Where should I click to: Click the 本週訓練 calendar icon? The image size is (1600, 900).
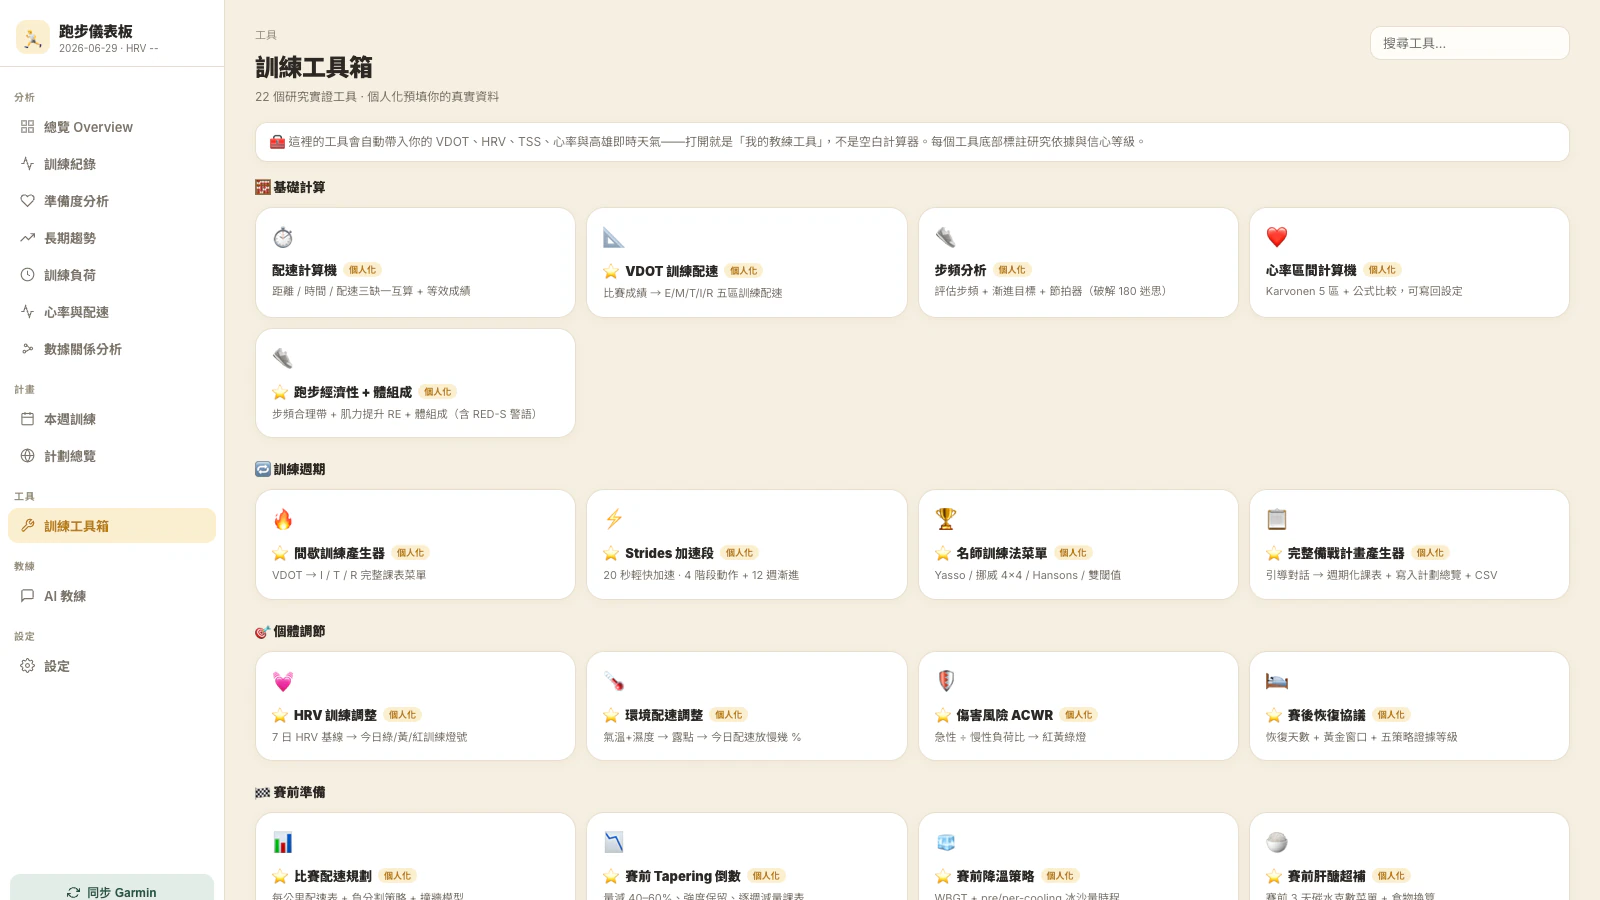(x=27, y=419)
